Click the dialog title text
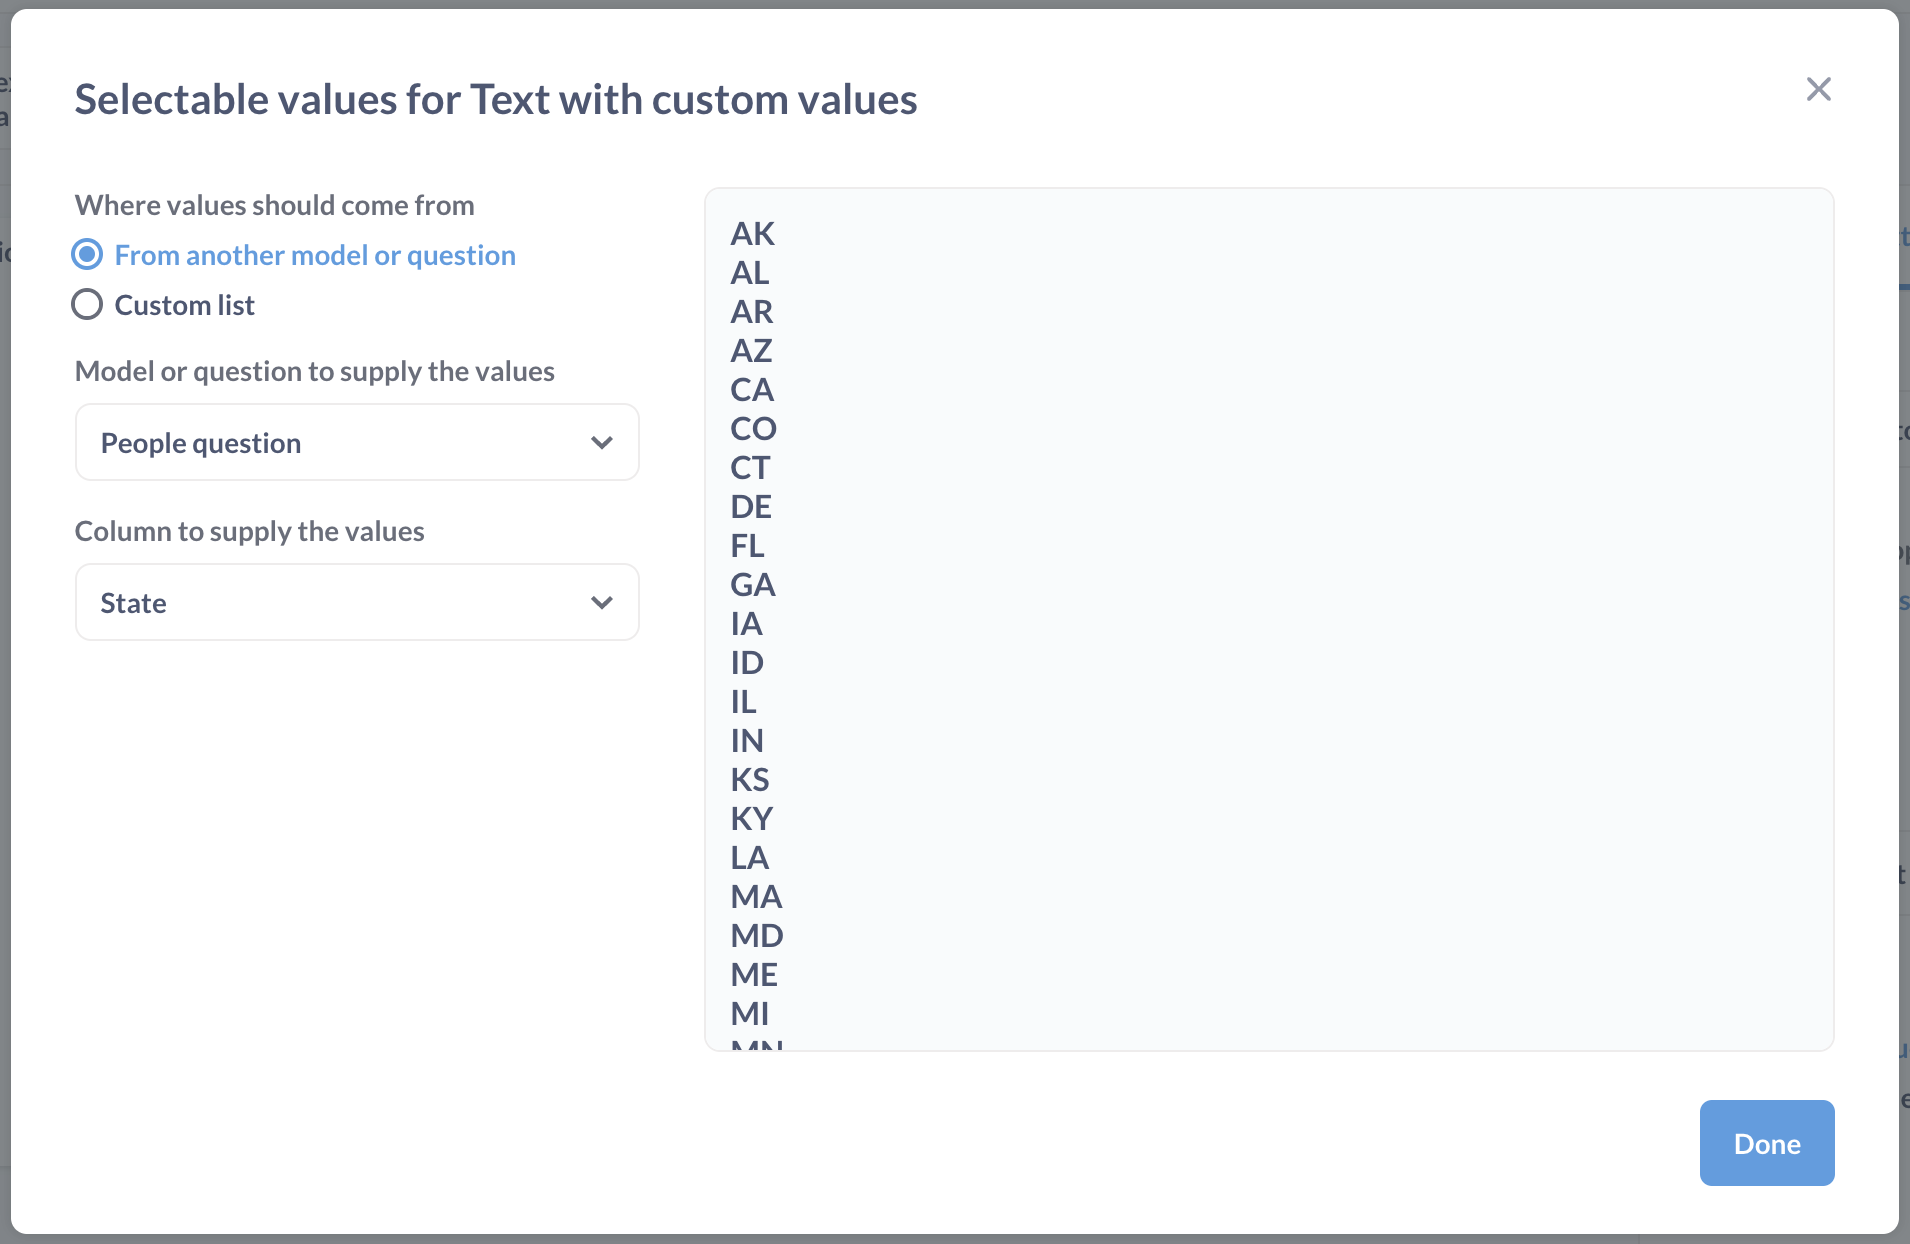Screen dimensions: 1910x1244 (496, 99)
